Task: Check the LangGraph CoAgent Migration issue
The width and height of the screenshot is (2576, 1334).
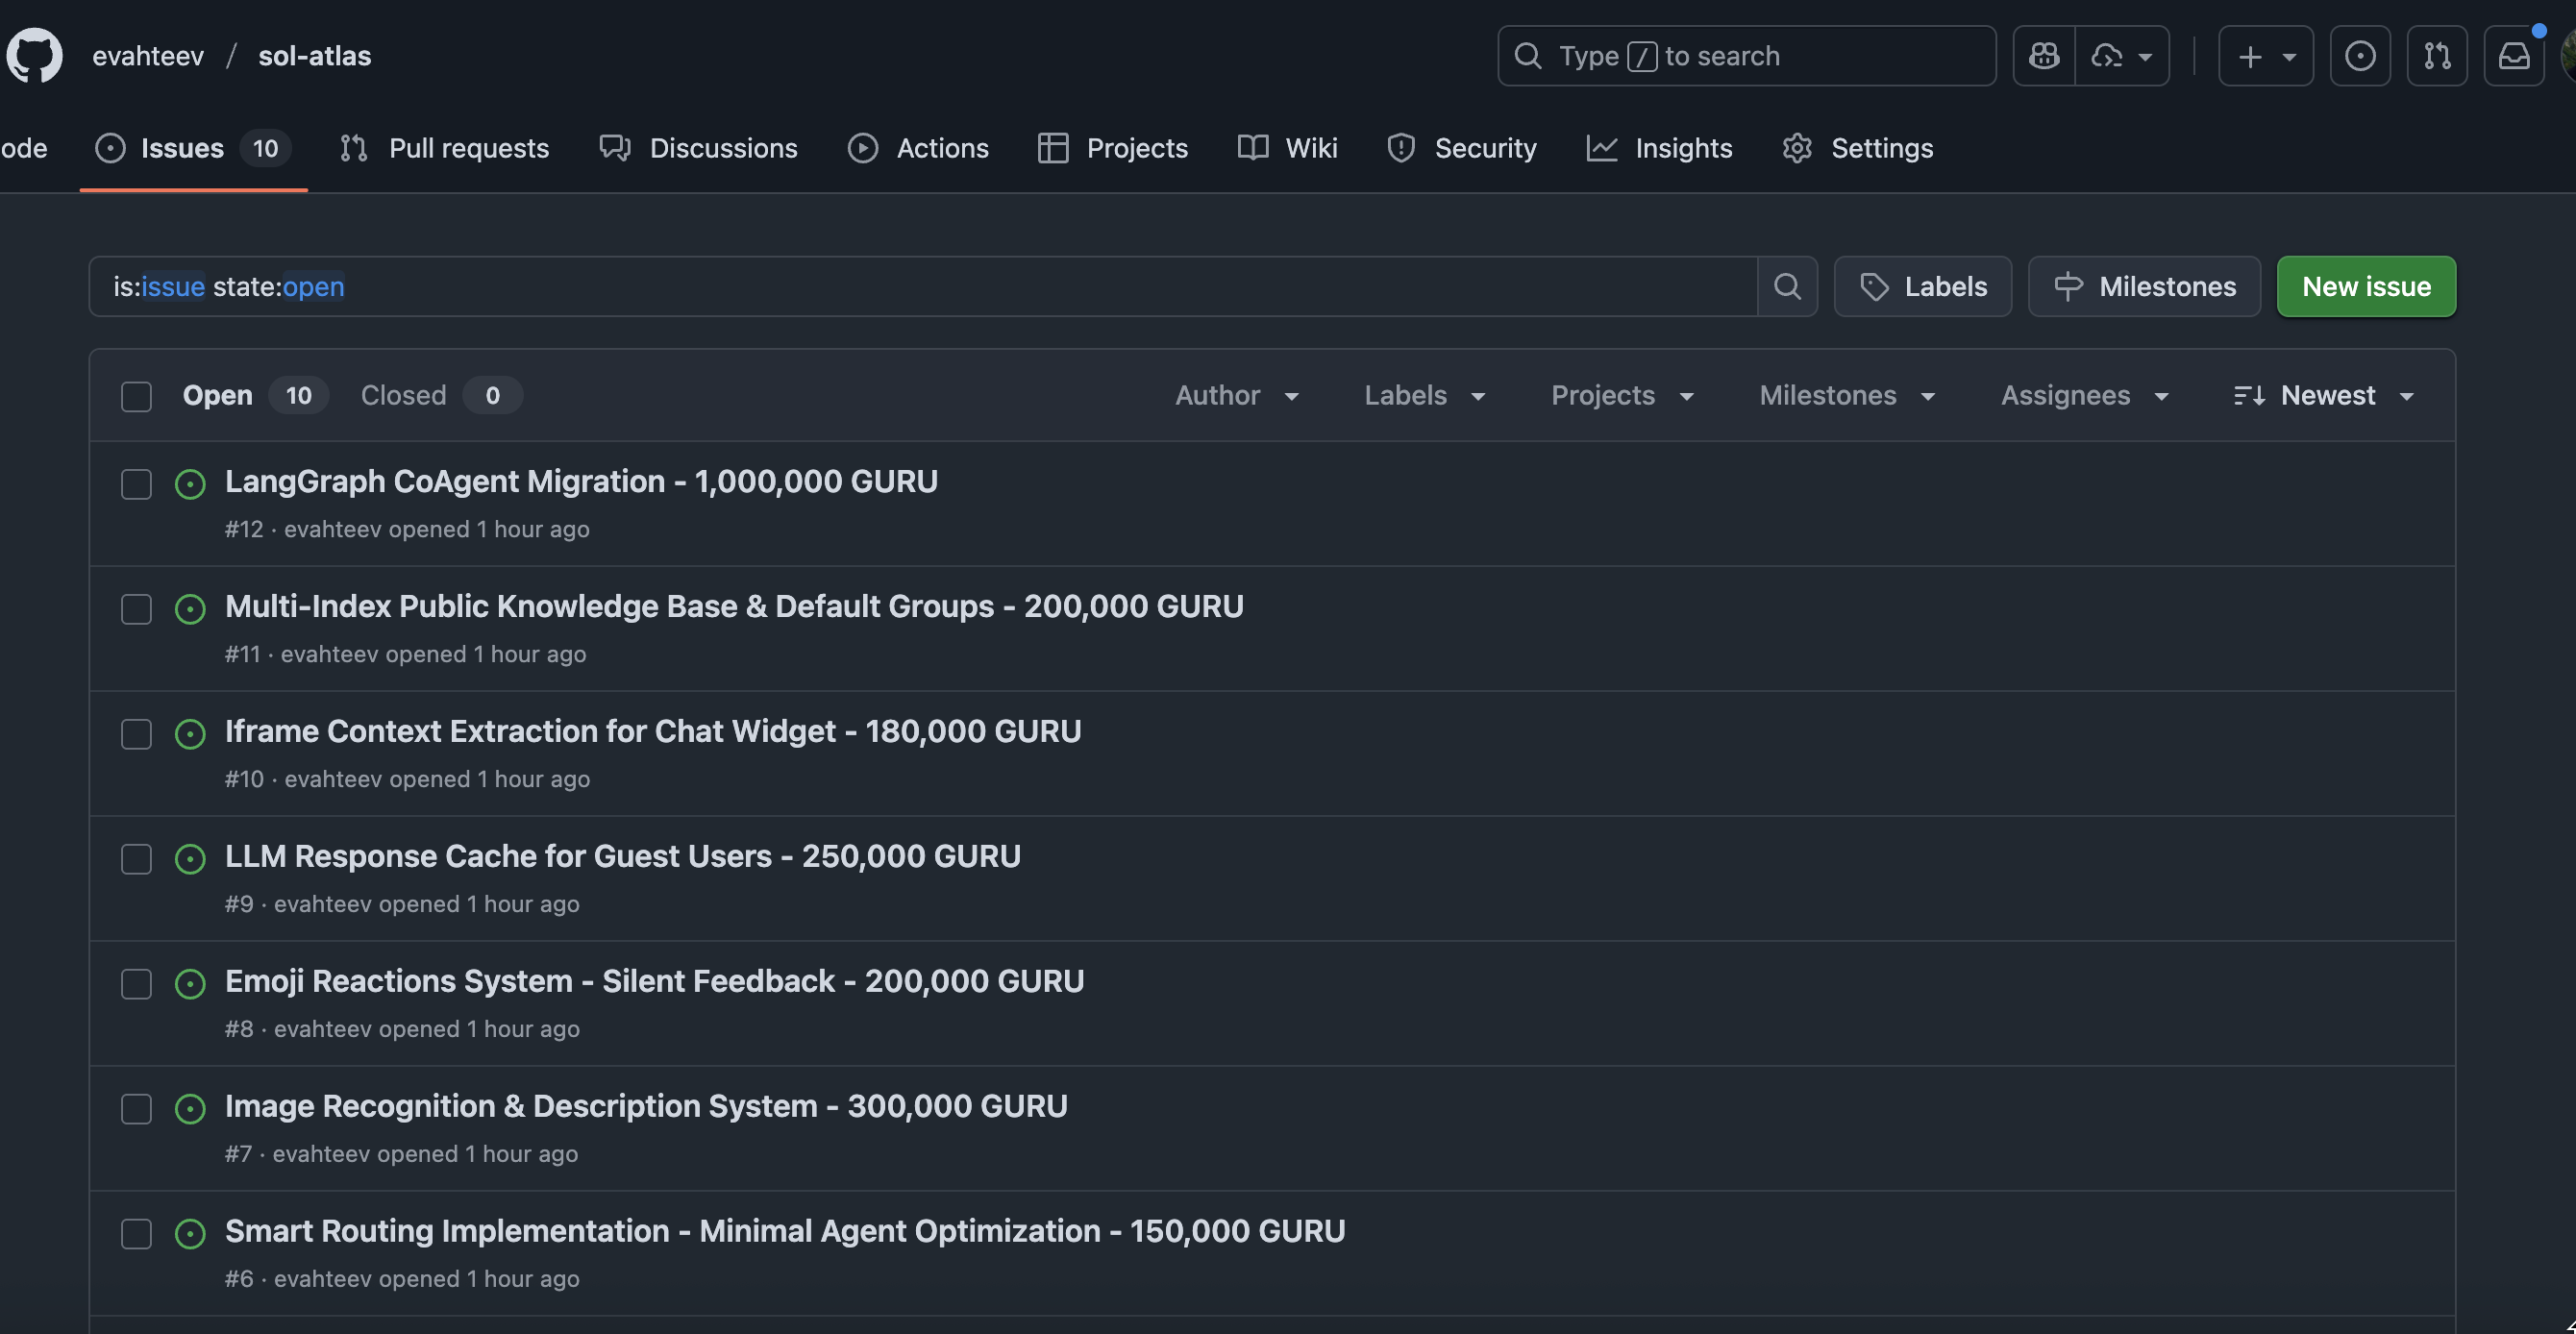Action: tap(136, 484)
